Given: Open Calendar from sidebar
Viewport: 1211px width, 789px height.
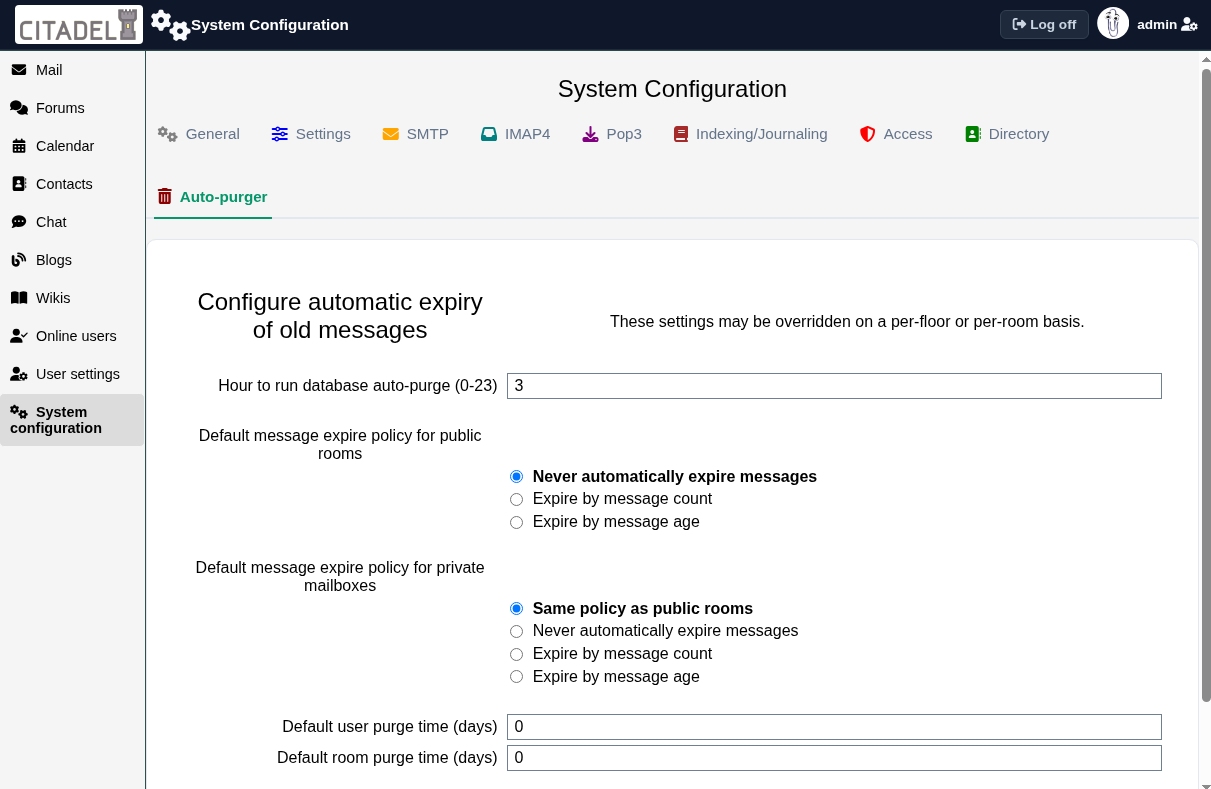Looking at the screenshot, I should coord(72,146).
